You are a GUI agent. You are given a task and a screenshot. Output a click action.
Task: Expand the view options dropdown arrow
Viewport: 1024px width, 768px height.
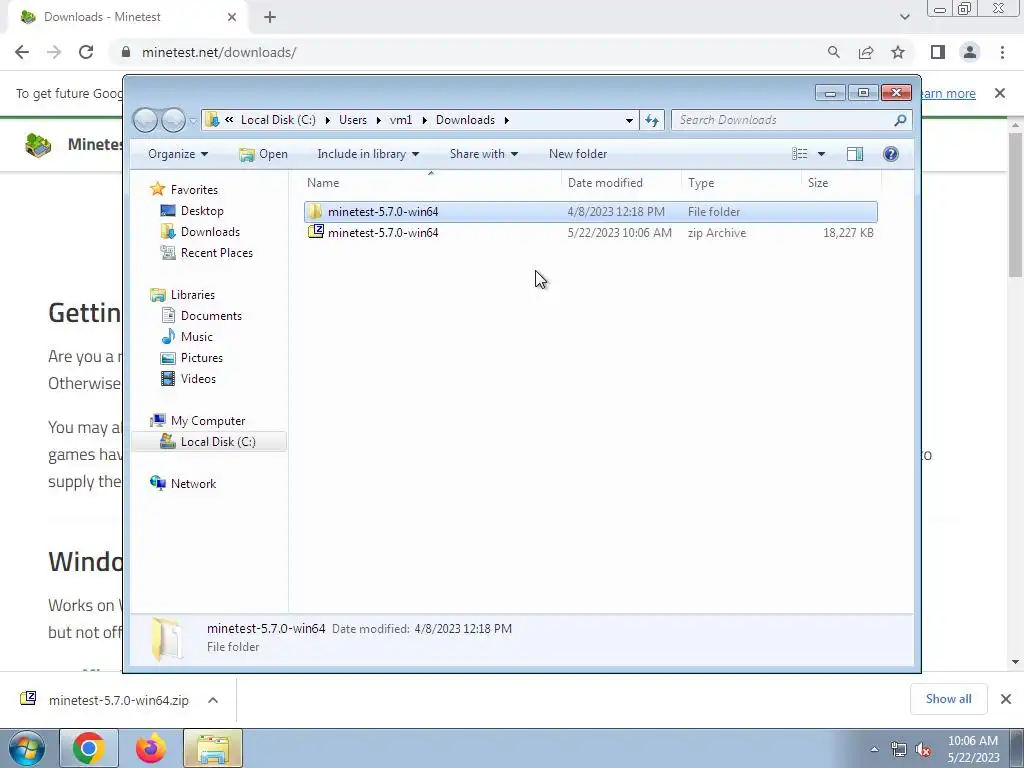click(822, 154)
